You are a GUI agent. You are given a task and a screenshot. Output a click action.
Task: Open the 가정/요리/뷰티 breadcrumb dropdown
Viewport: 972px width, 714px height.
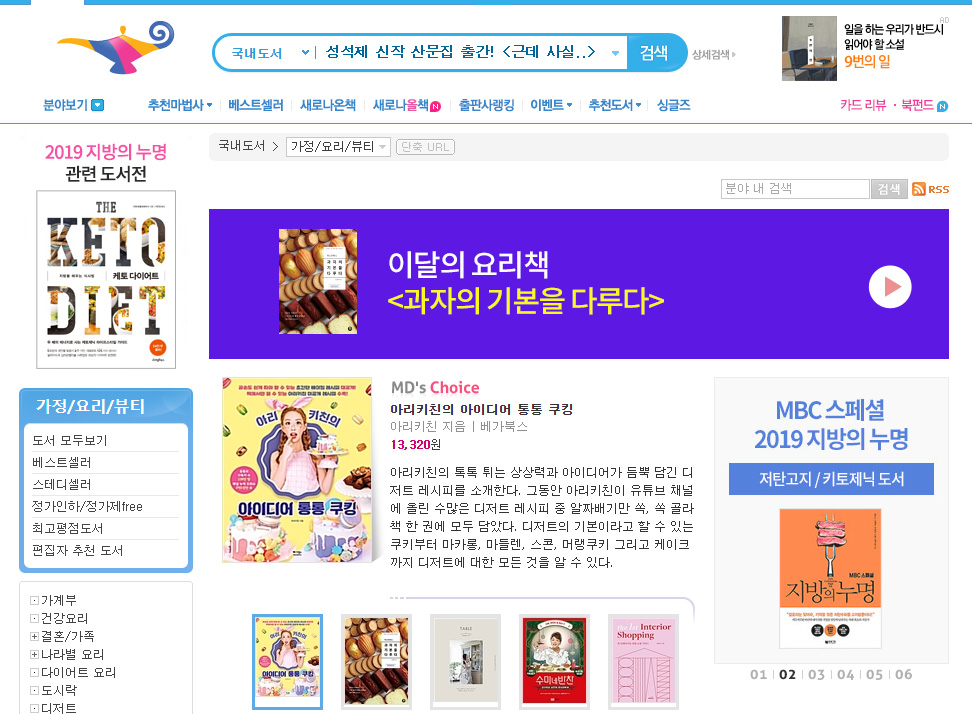tap(338, 147)
